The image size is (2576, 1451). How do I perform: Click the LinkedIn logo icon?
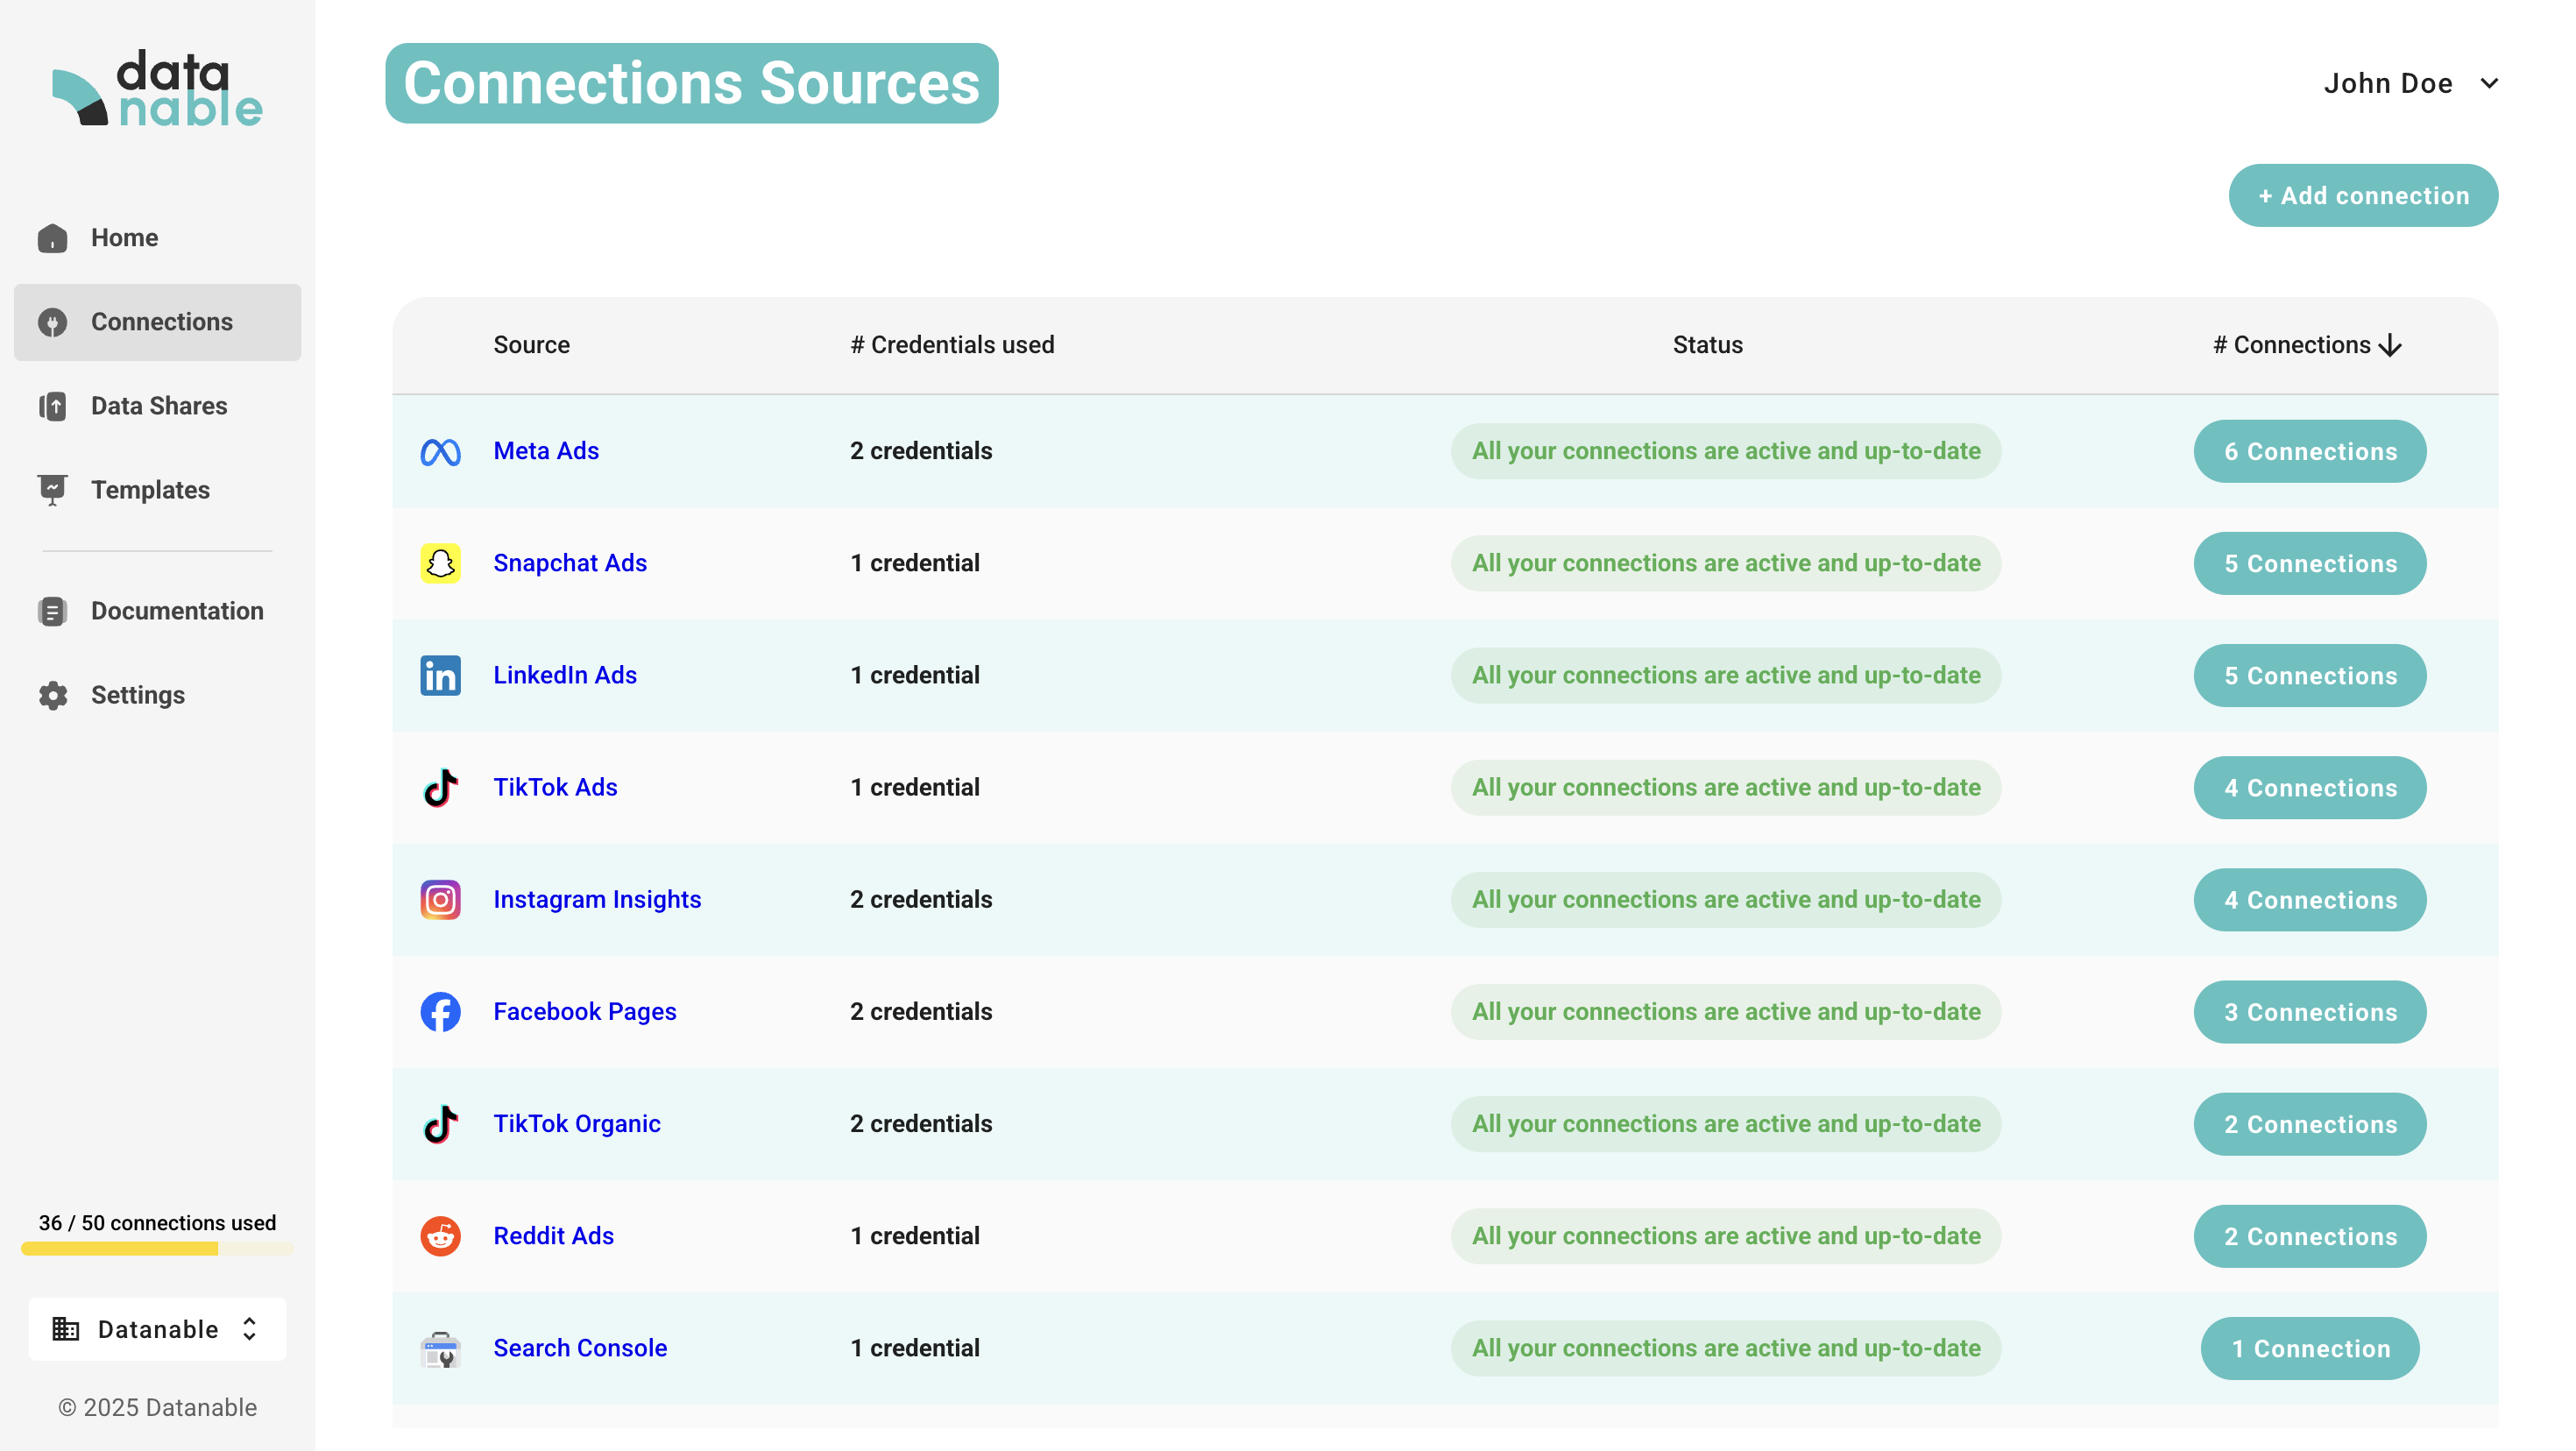(440, 675)
